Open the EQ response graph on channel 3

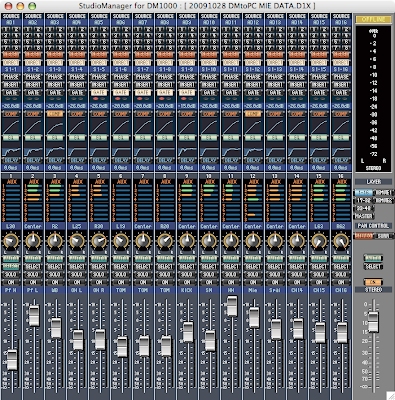click(55, 151)
